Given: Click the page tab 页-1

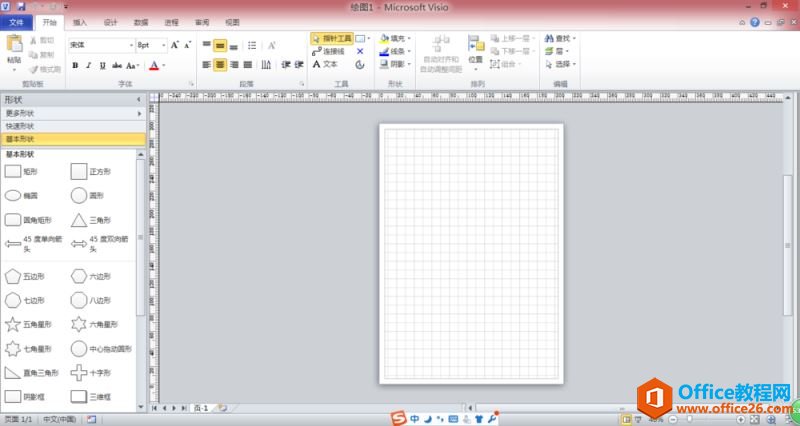Looking at the screenshot, I should 201,408.
